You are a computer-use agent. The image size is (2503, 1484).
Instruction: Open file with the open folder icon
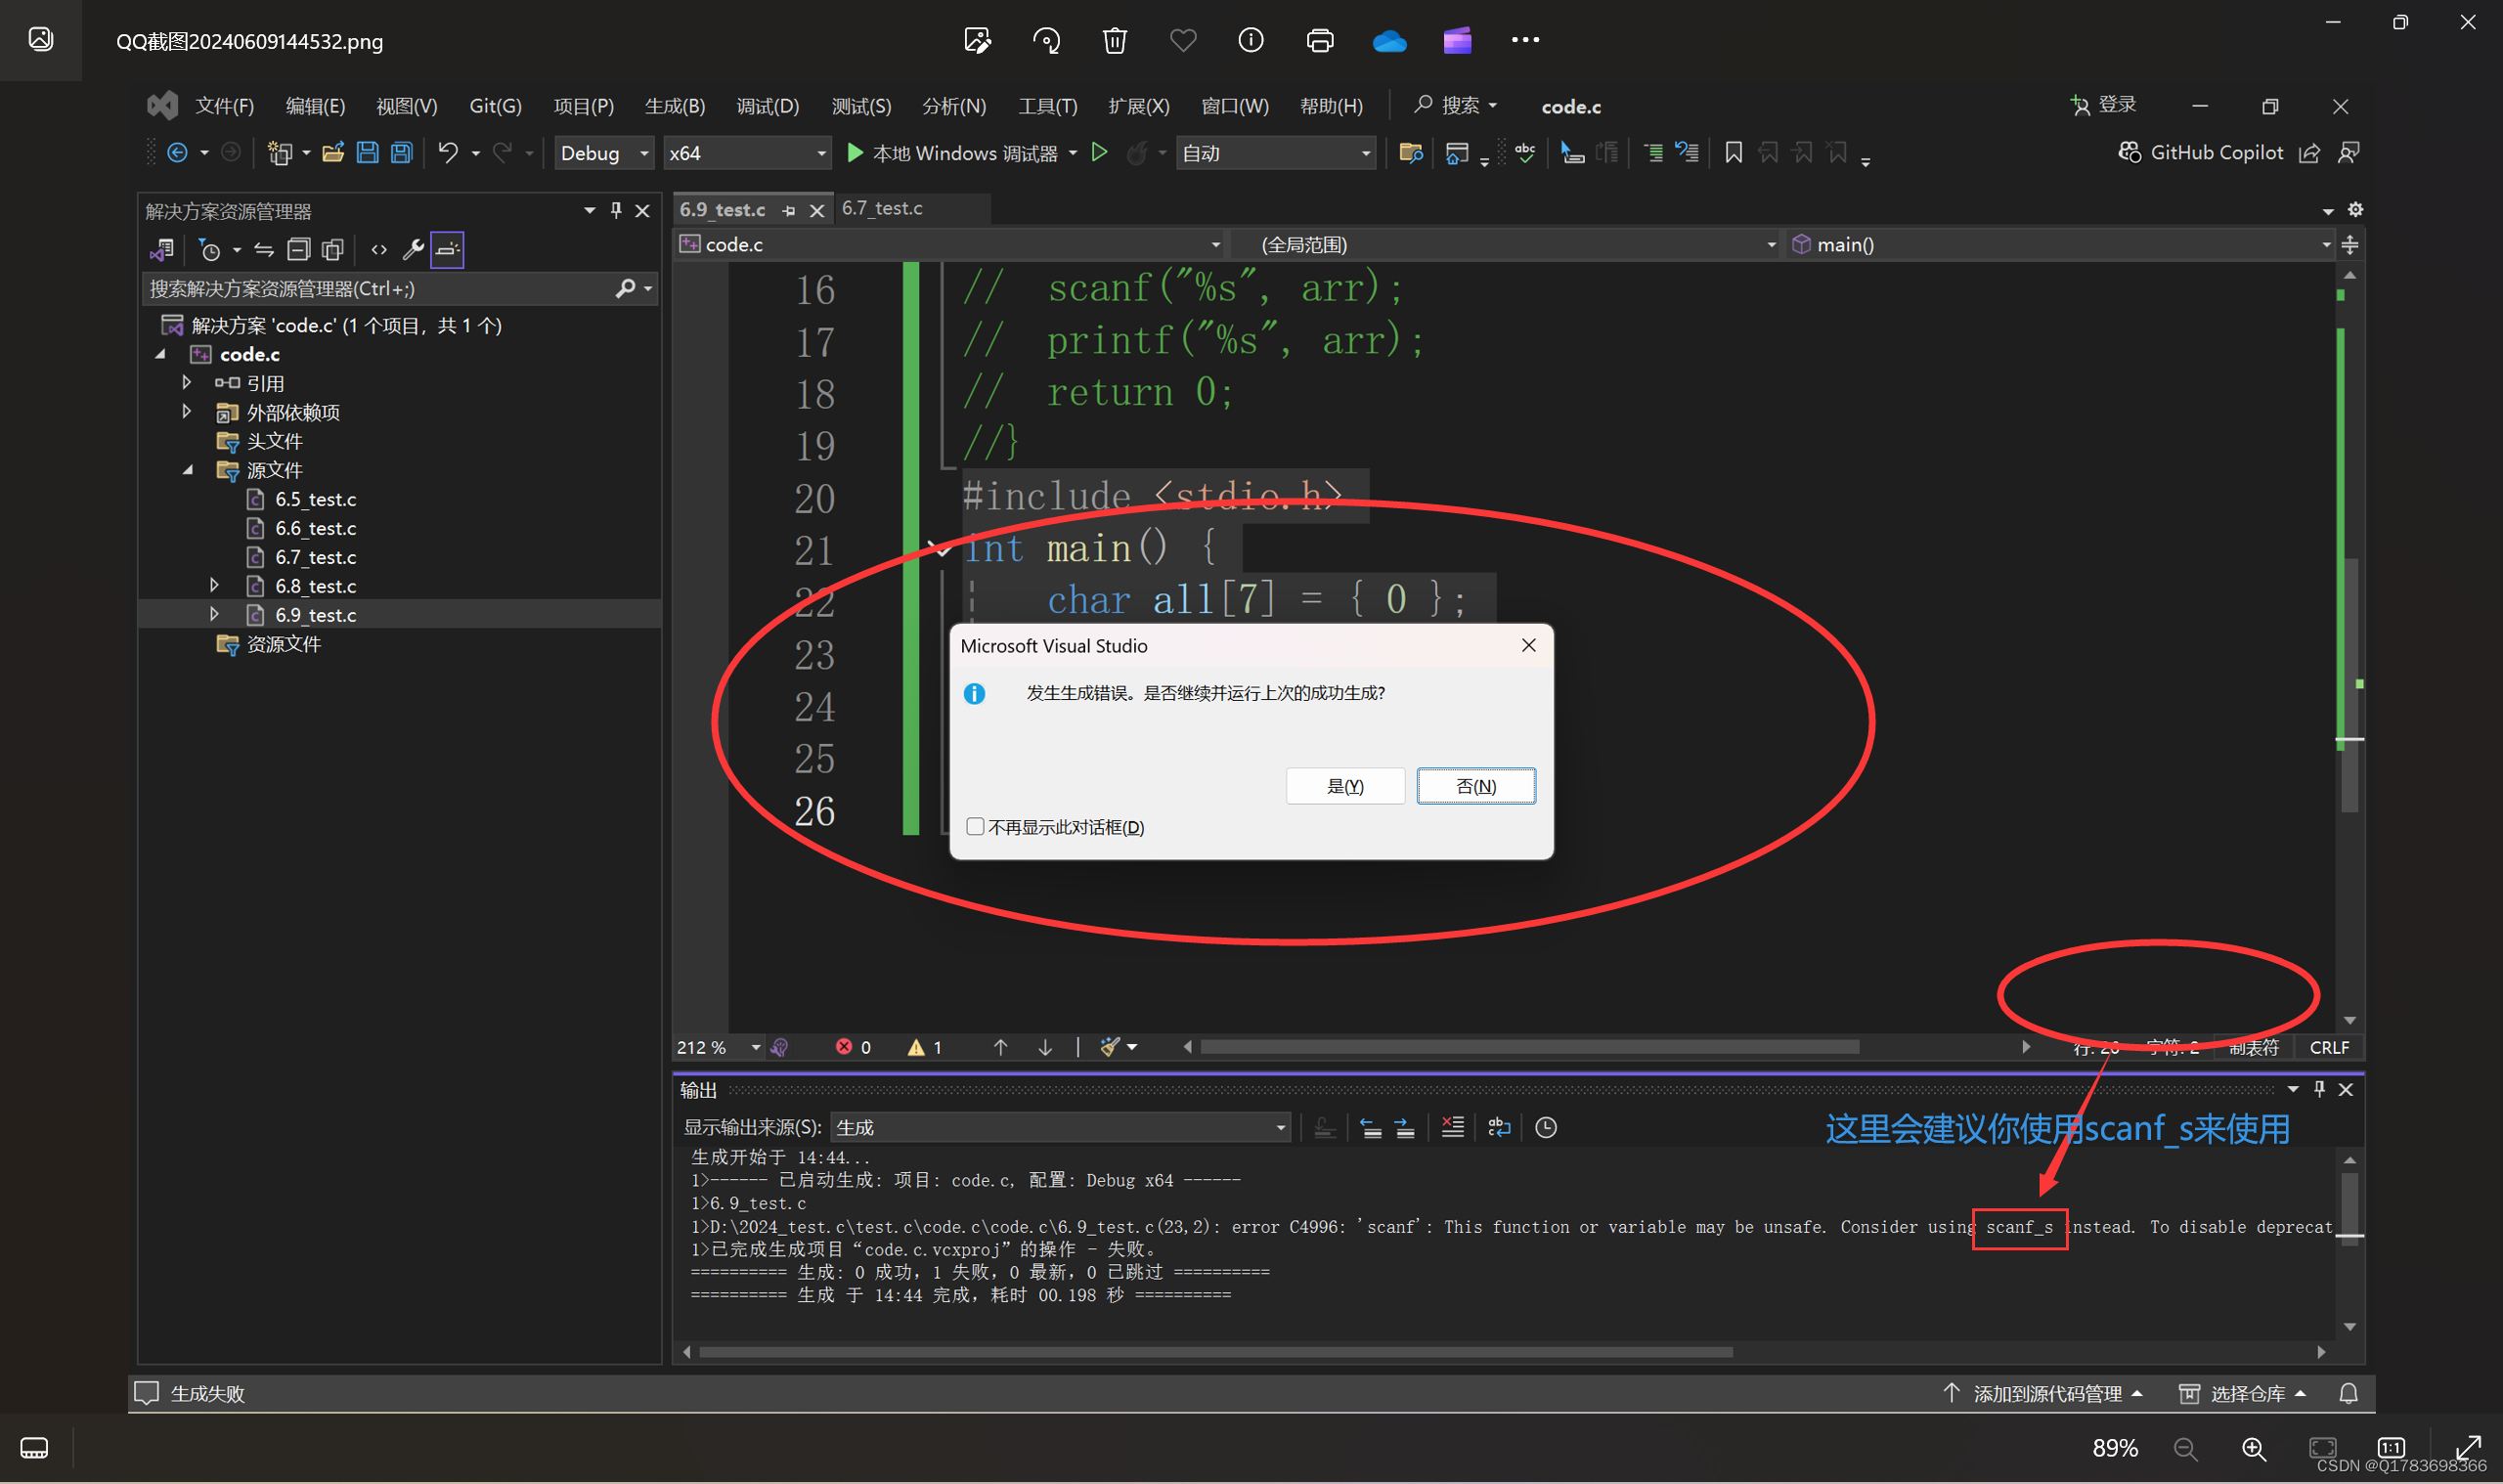pos(333,153)
